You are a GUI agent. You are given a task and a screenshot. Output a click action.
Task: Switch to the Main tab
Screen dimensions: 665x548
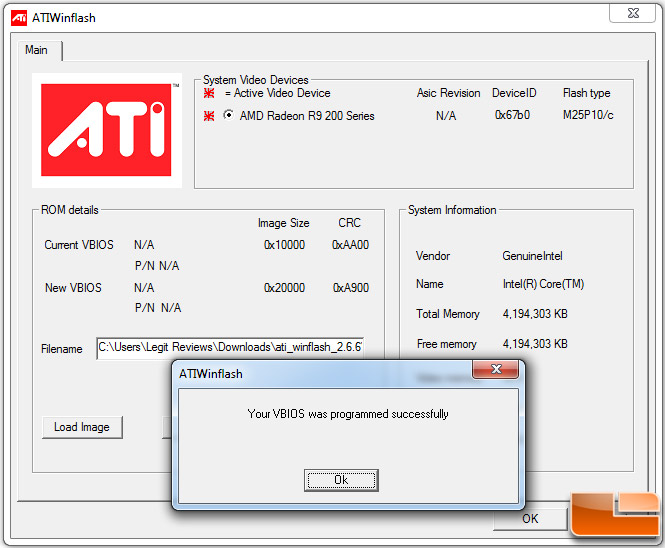pos(36,50)
